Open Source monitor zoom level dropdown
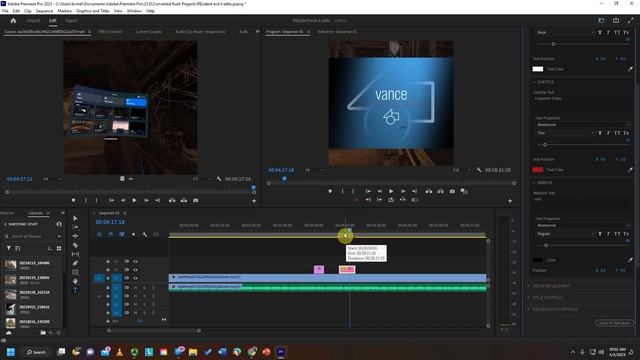 [x=52, y=179]
